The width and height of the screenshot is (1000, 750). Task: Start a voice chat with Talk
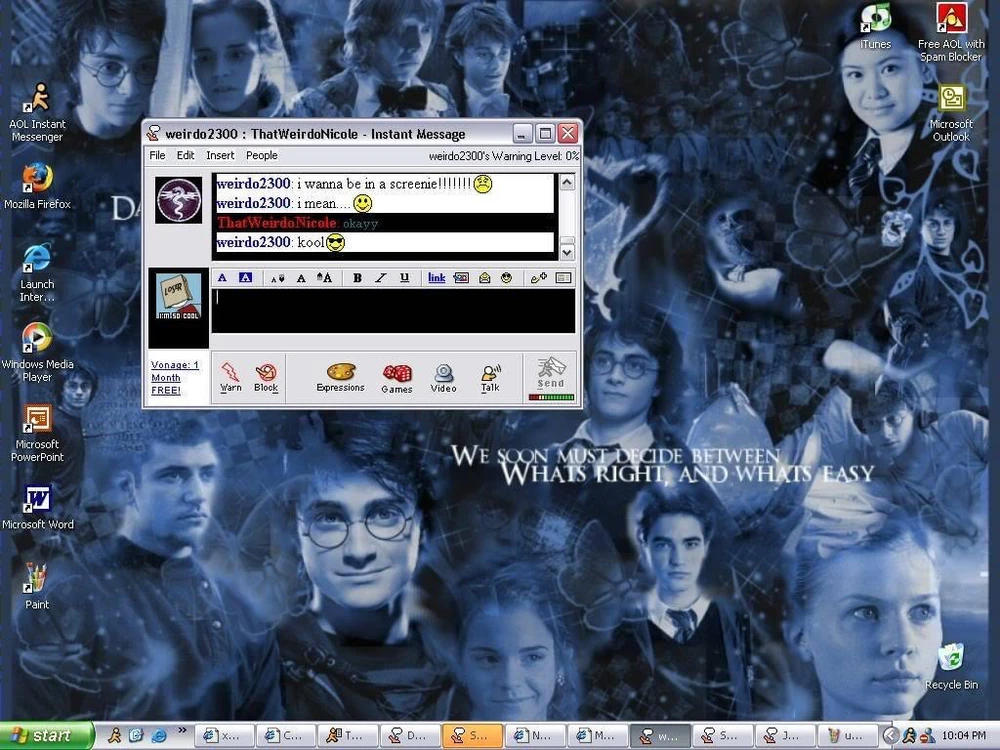490,375
